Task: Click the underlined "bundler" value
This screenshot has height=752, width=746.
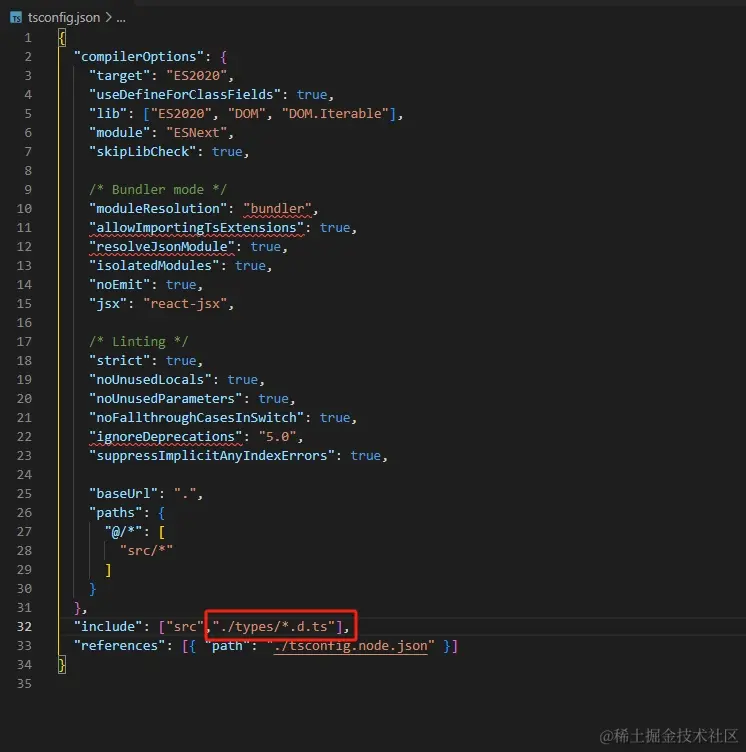Action: (277, 209)
